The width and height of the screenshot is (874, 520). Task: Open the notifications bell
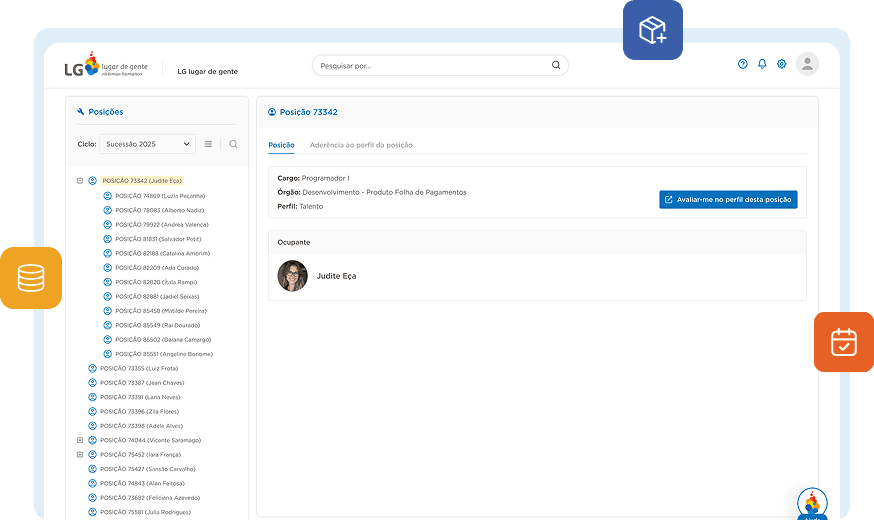(762, 64)
